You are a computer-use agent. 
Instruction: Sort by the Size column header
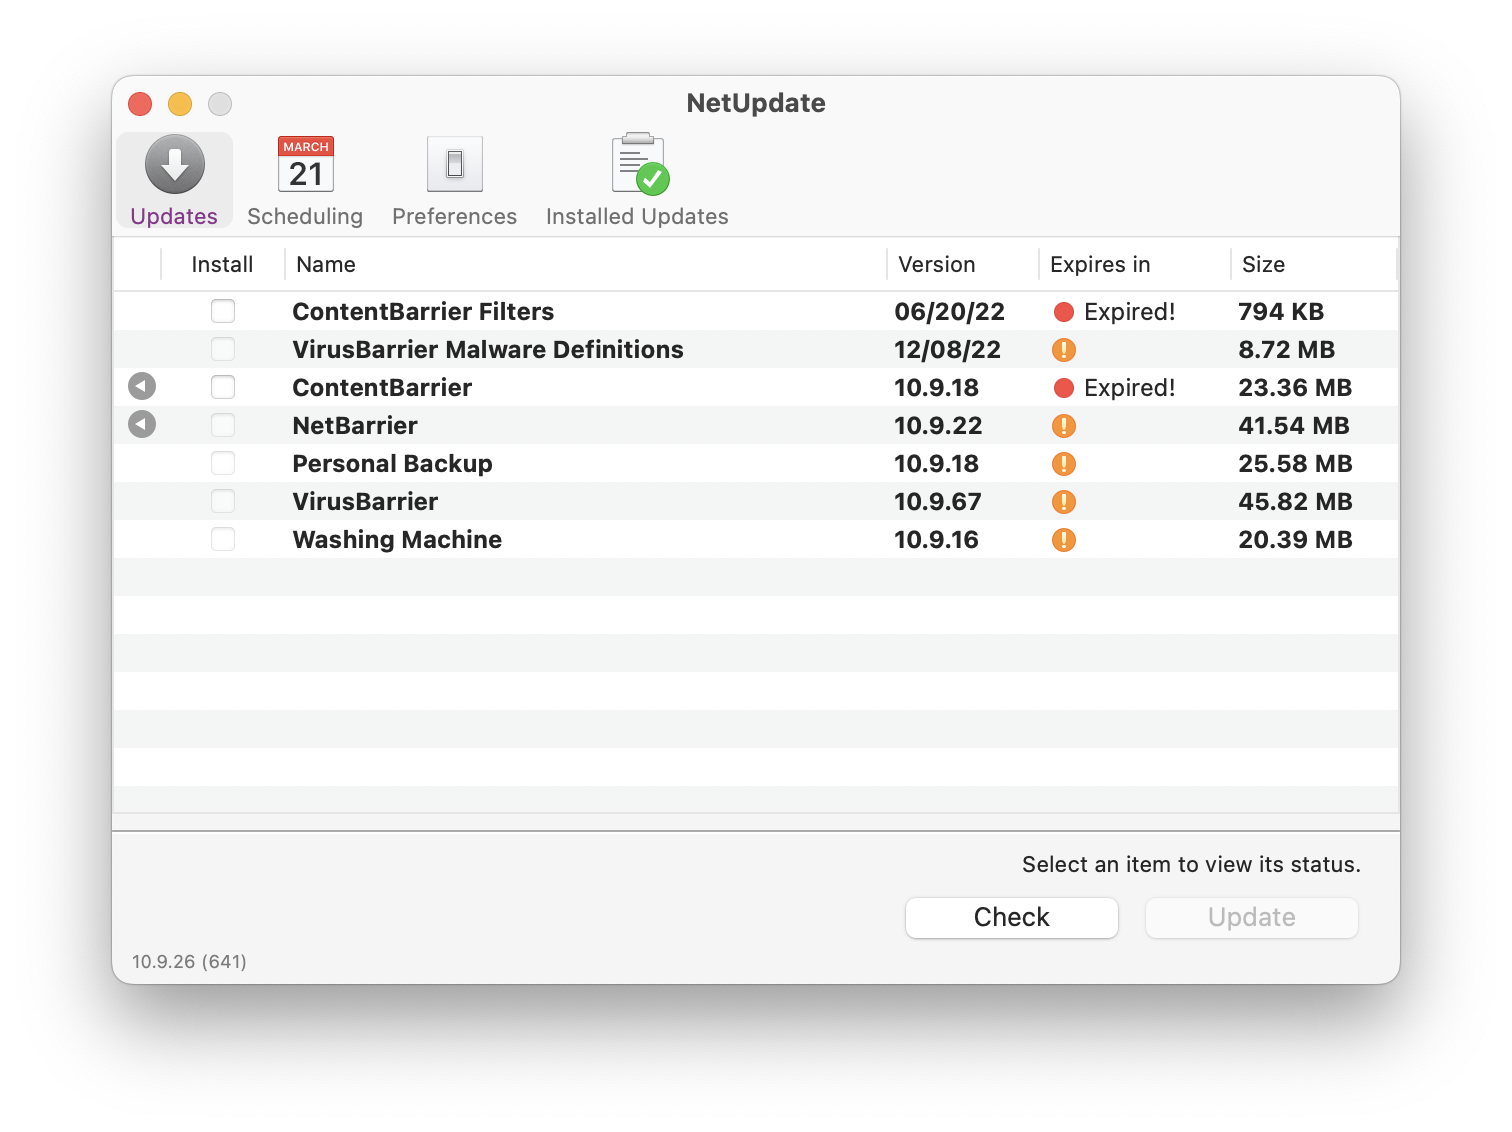pyautogui.click(x=1313, y=264)
